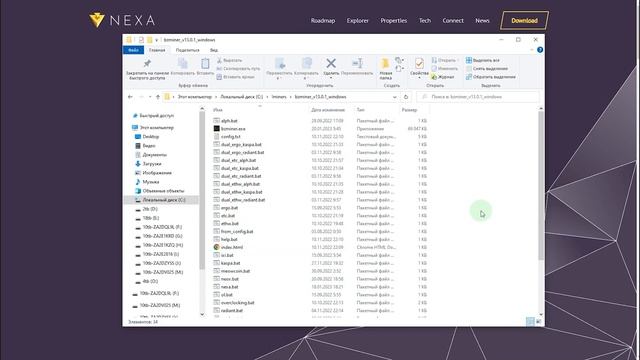Select the meowcoin.bat file

pos(235,271)
